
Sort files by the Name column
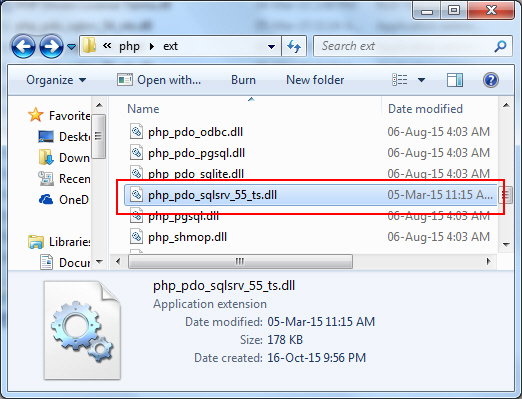(143, 109)
